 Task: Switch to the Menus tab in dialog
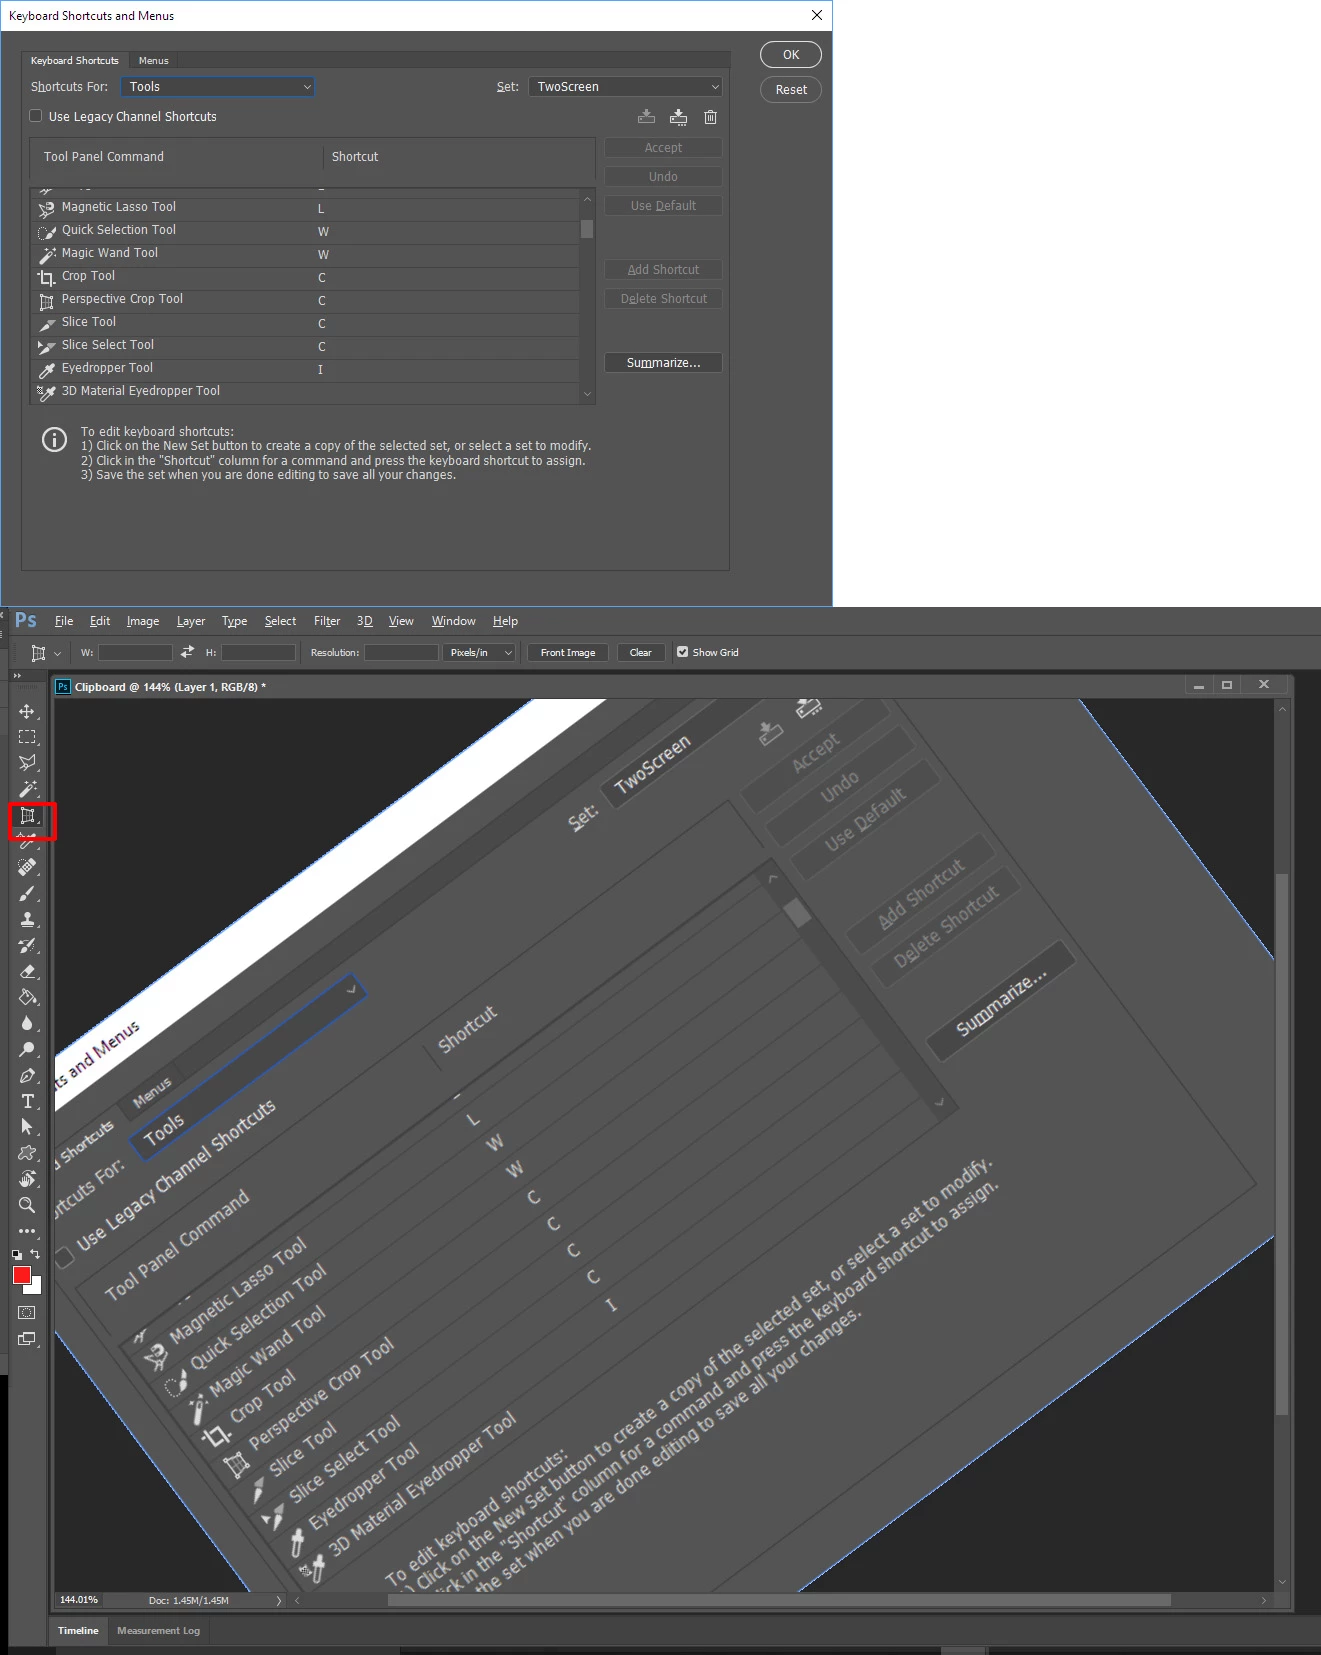click(154, 61)
